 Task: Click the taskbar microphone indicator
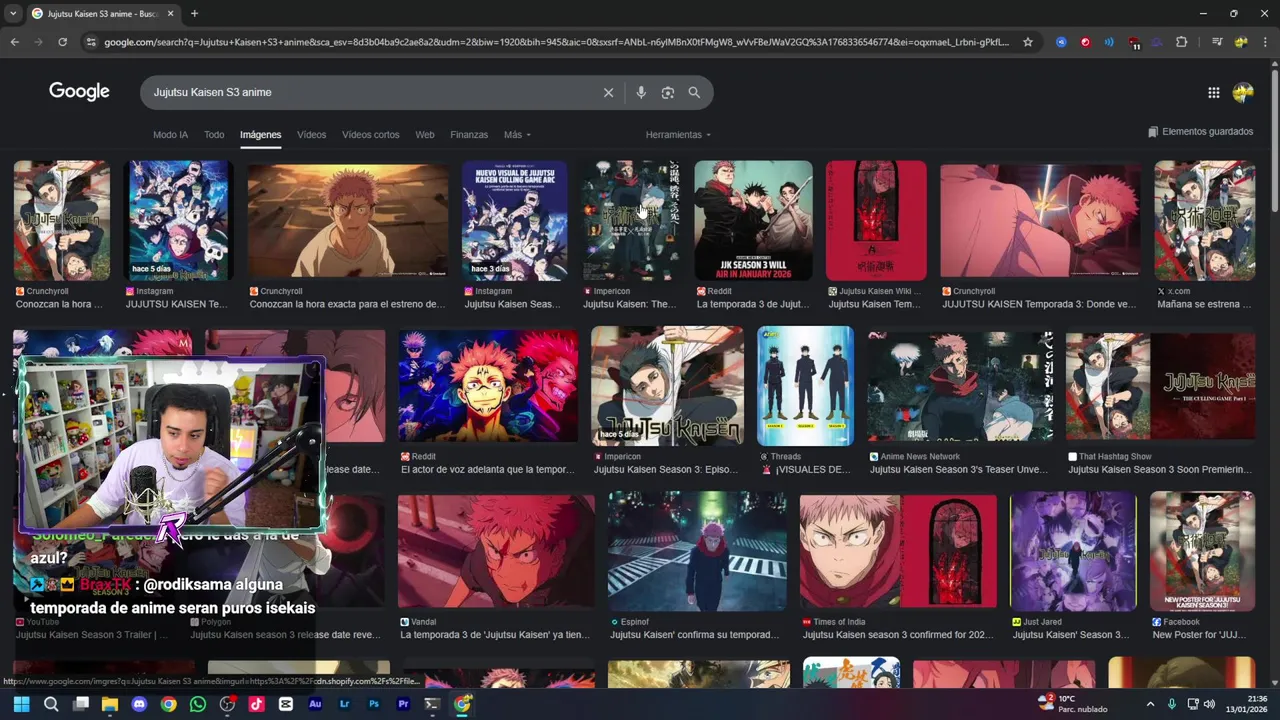1172,704
